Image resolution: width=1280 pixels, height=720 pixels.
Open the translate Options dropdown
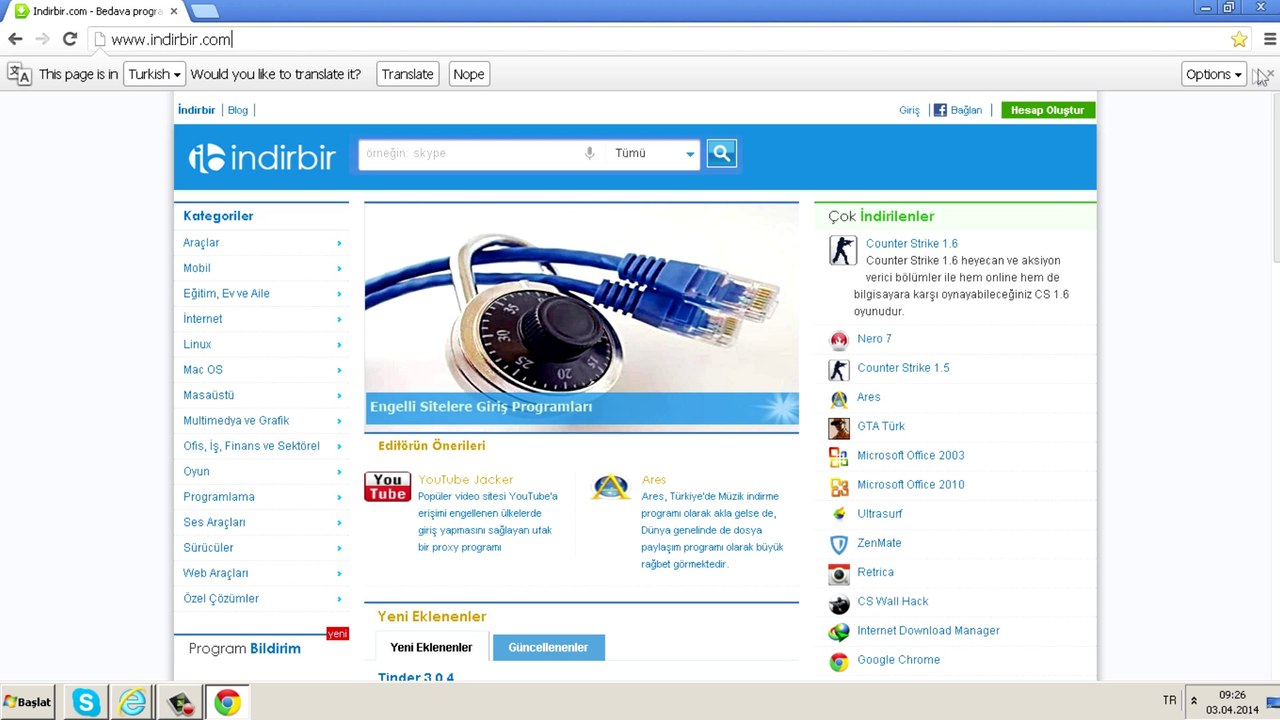(x=1213, y=74)
